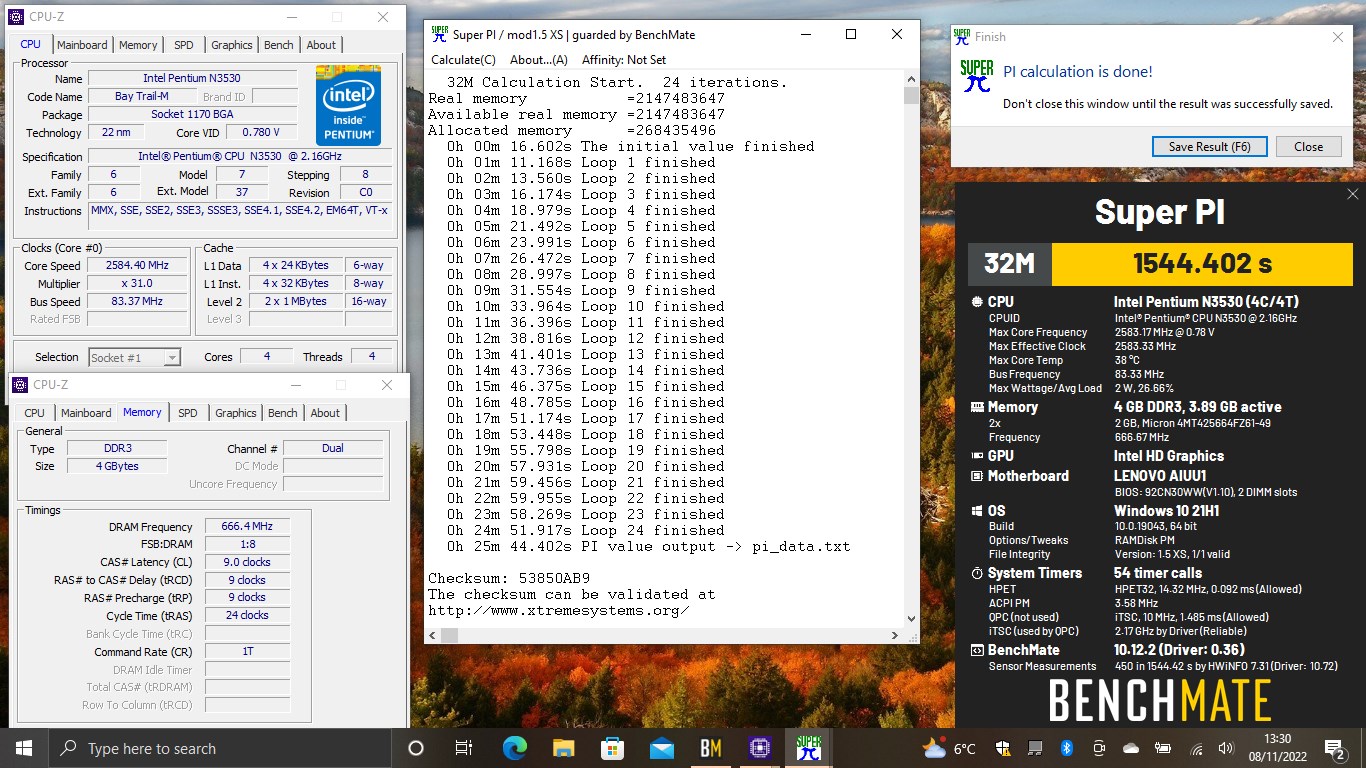
Task: Open network tray icon
Action: [x=1194, y=748]
